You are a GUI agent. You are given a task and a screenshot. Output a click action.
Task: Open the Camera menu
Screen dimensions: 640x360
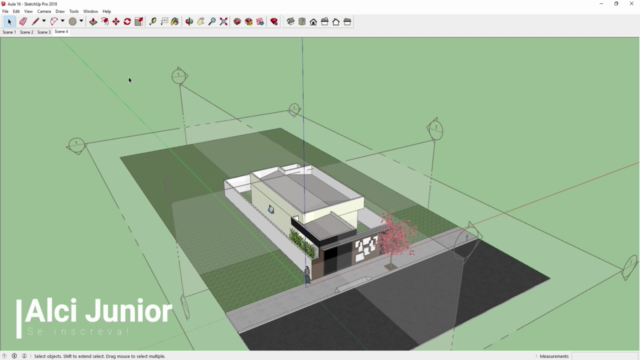44,11
